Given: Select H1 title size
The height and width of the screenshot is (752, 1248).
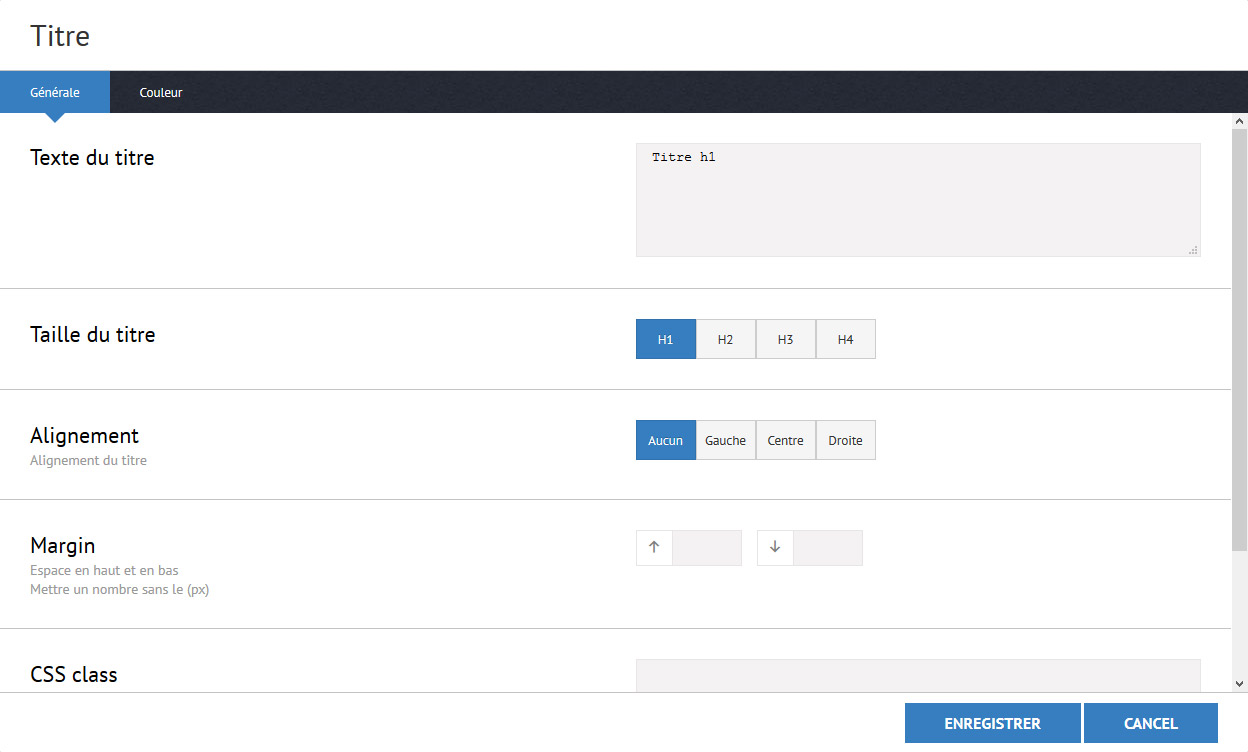Looking at the screenshot, I should point(666,339).
